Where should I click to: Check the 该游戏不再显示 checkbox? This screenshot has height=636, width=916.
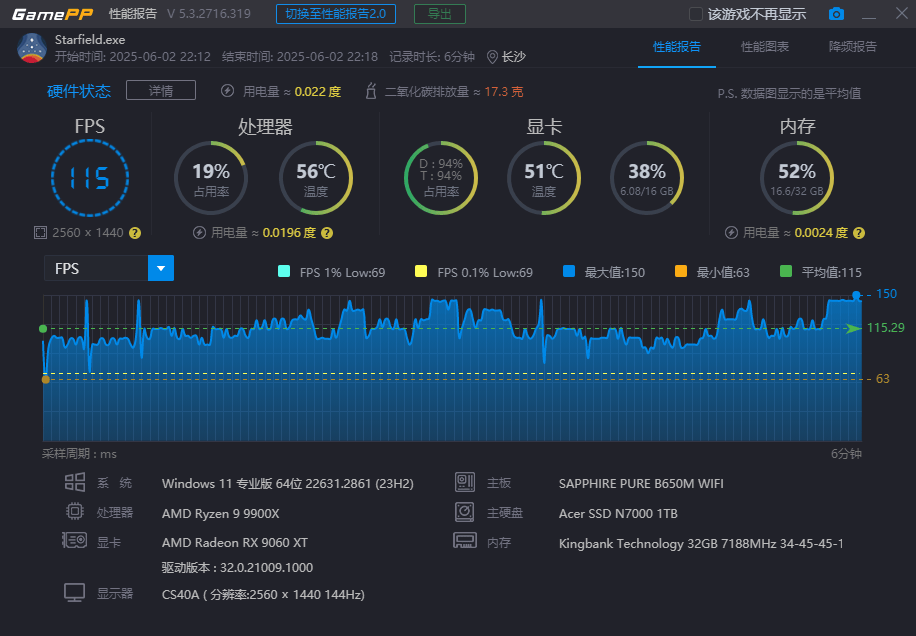point(696,14)
